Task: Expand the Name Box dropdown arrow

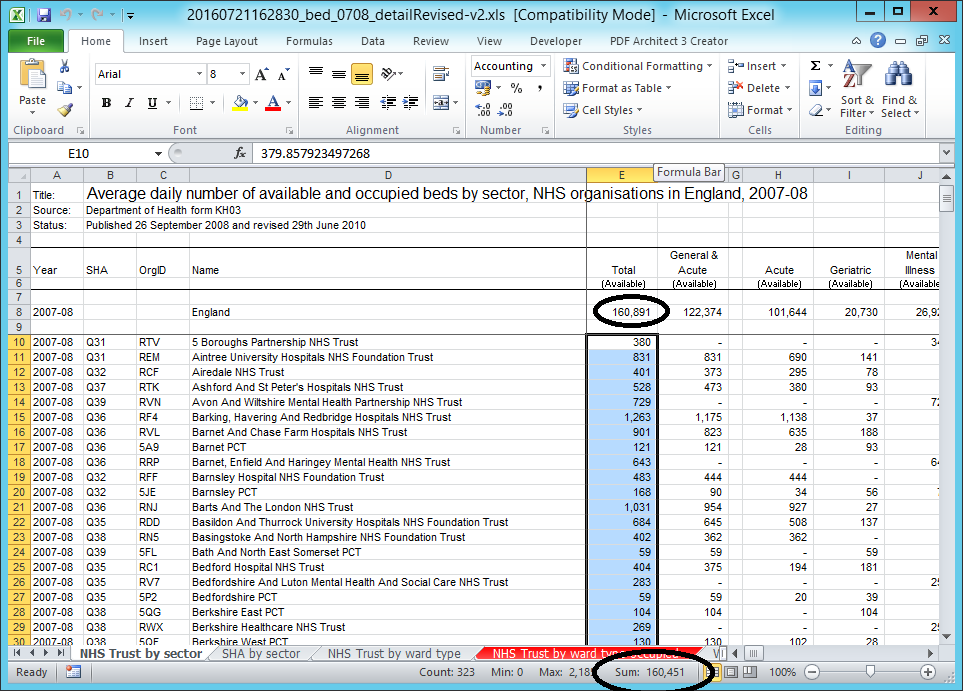Action: point(158,154)
